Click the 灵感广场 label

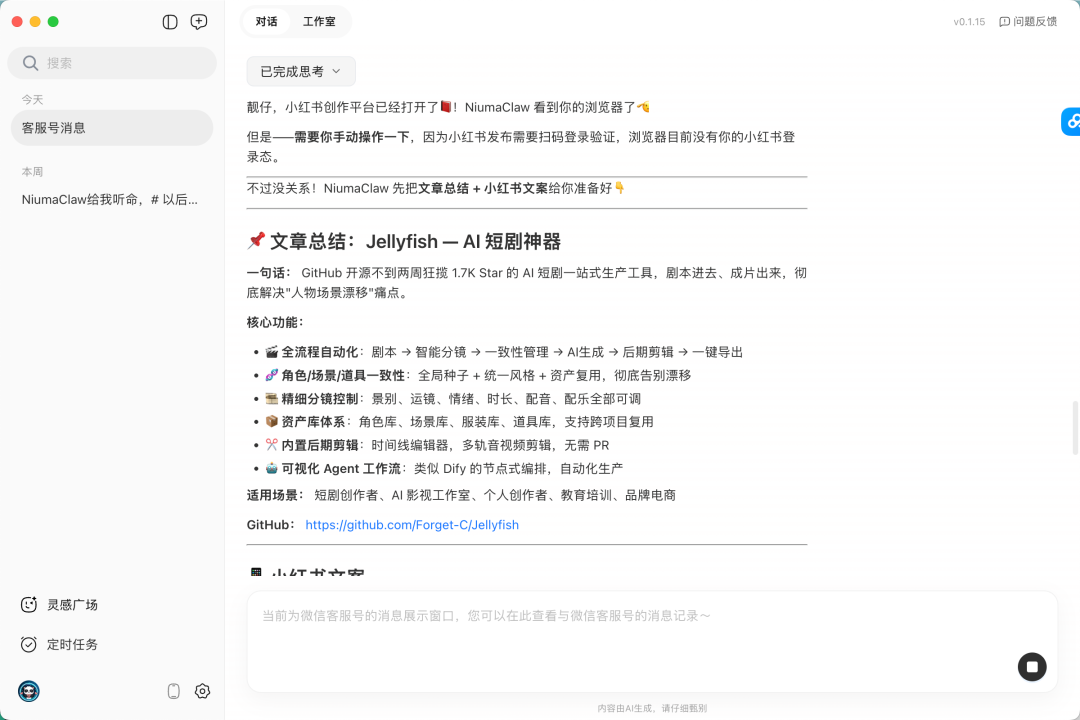pos(72,605)
